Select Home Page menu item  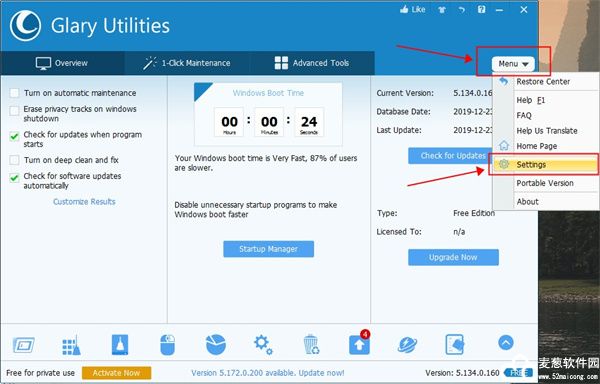click(546, 146)
